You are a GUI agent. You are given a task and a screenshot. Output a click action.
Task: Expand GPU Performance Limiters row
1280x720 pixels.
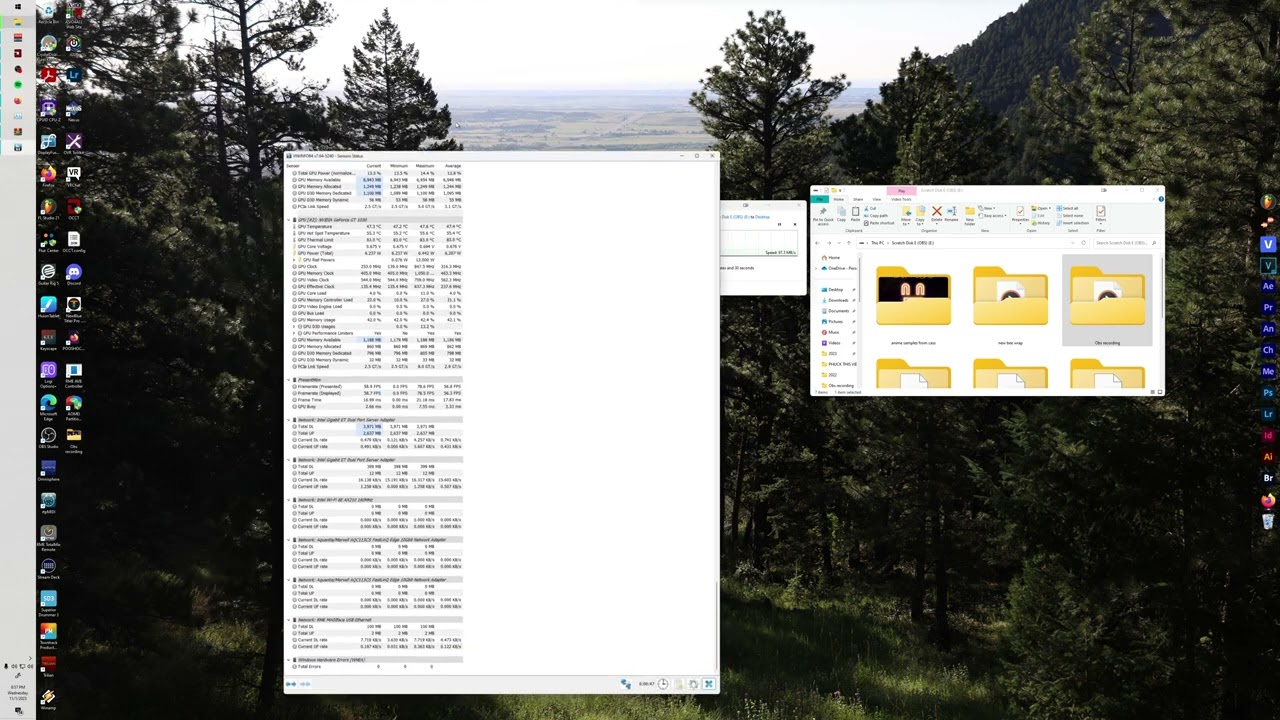pos(294,333)
